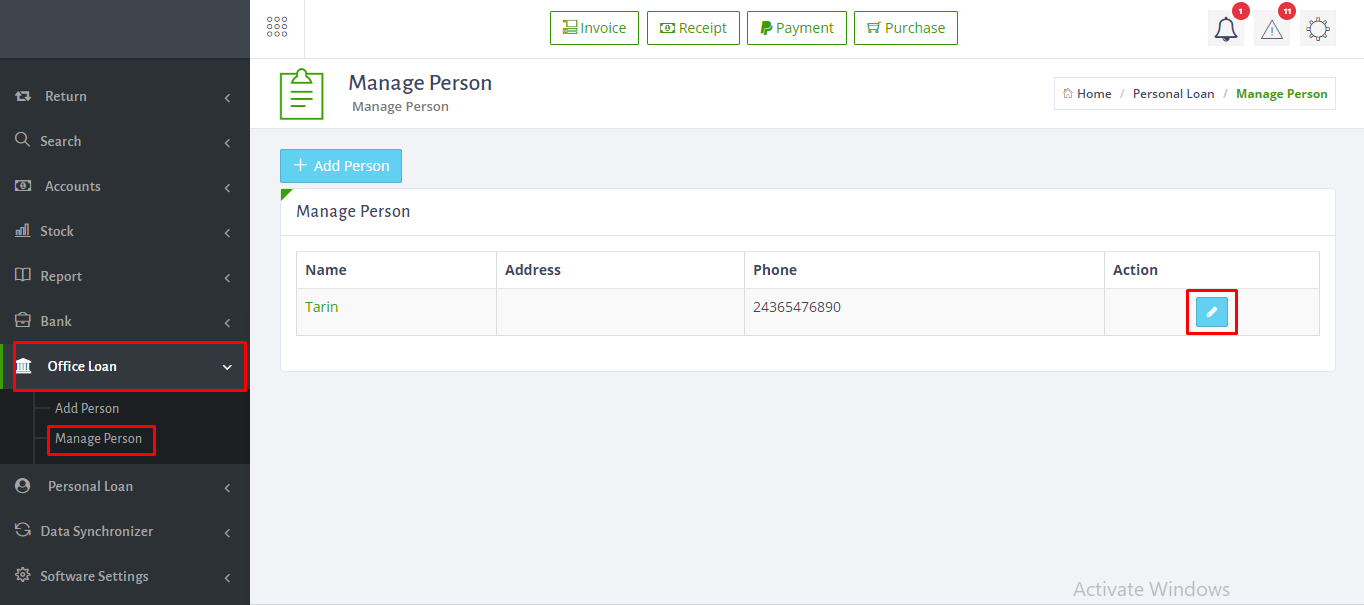Image resolution: width=1364 pixels, height=605 pixels.
Task: Expand the Accounts menu chevron
Action: coord(227,188)
